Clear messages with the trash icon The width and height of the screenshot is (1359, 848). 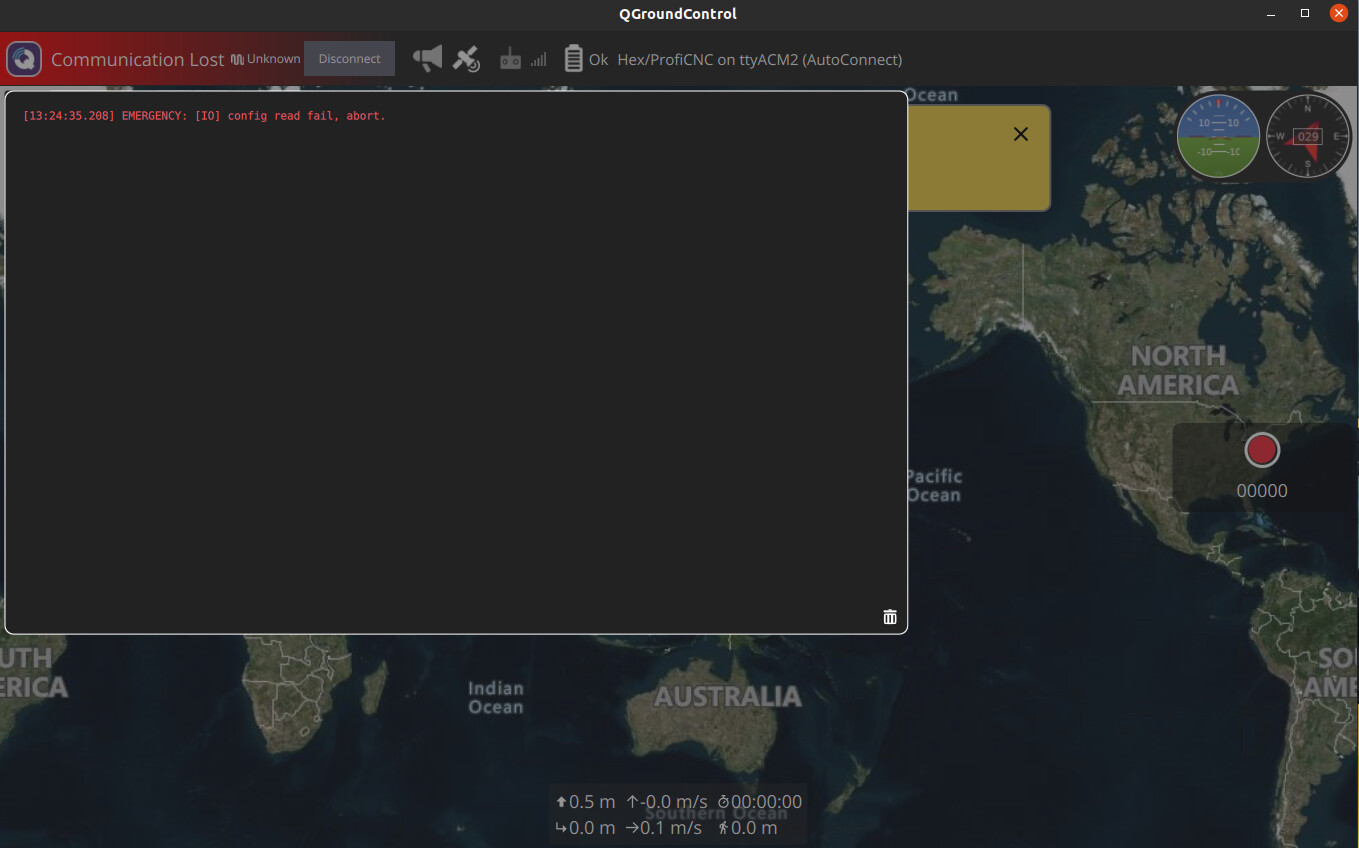tap(890, 617)
